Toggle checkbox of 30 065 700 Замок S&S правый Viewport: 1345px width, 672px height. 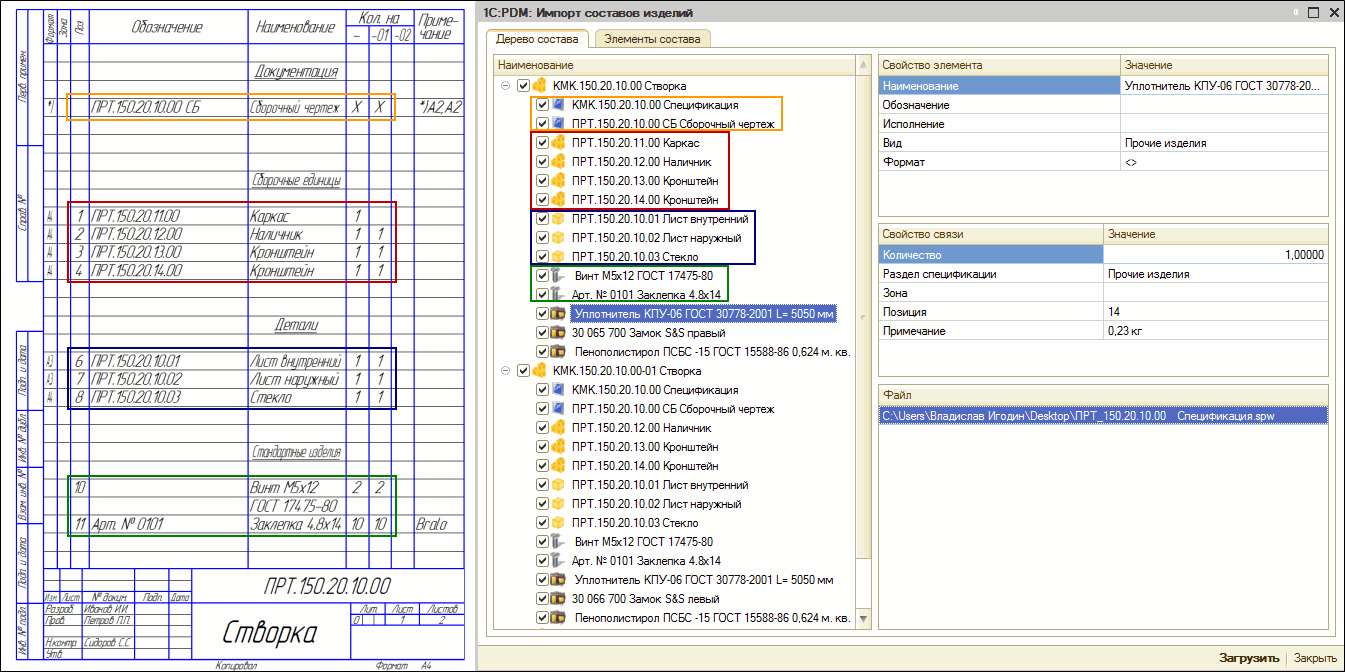[542, 332]
